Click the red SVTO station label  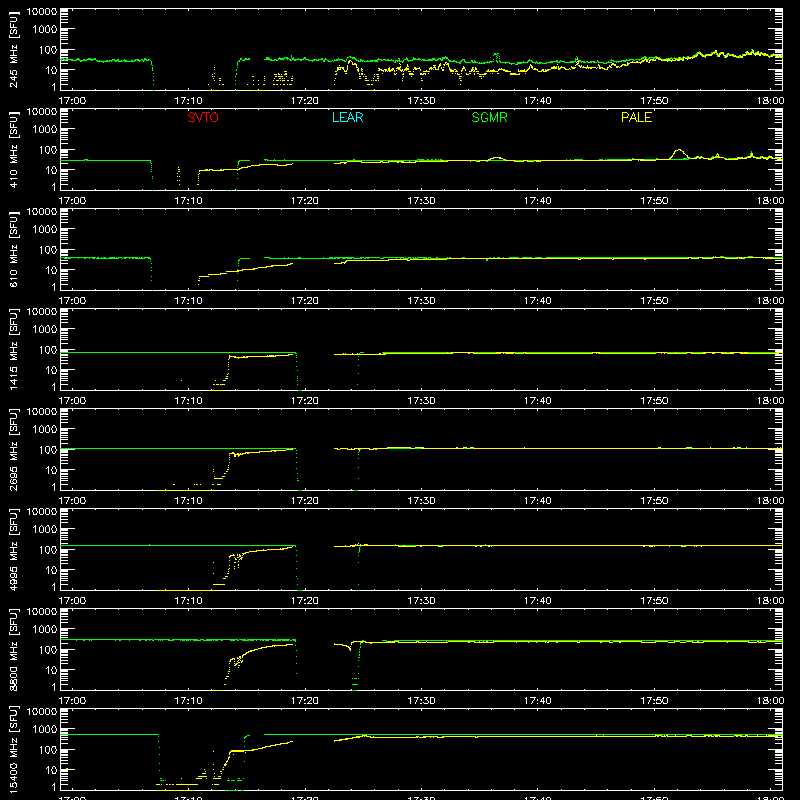pyautogui.click(x=203, y=117)
